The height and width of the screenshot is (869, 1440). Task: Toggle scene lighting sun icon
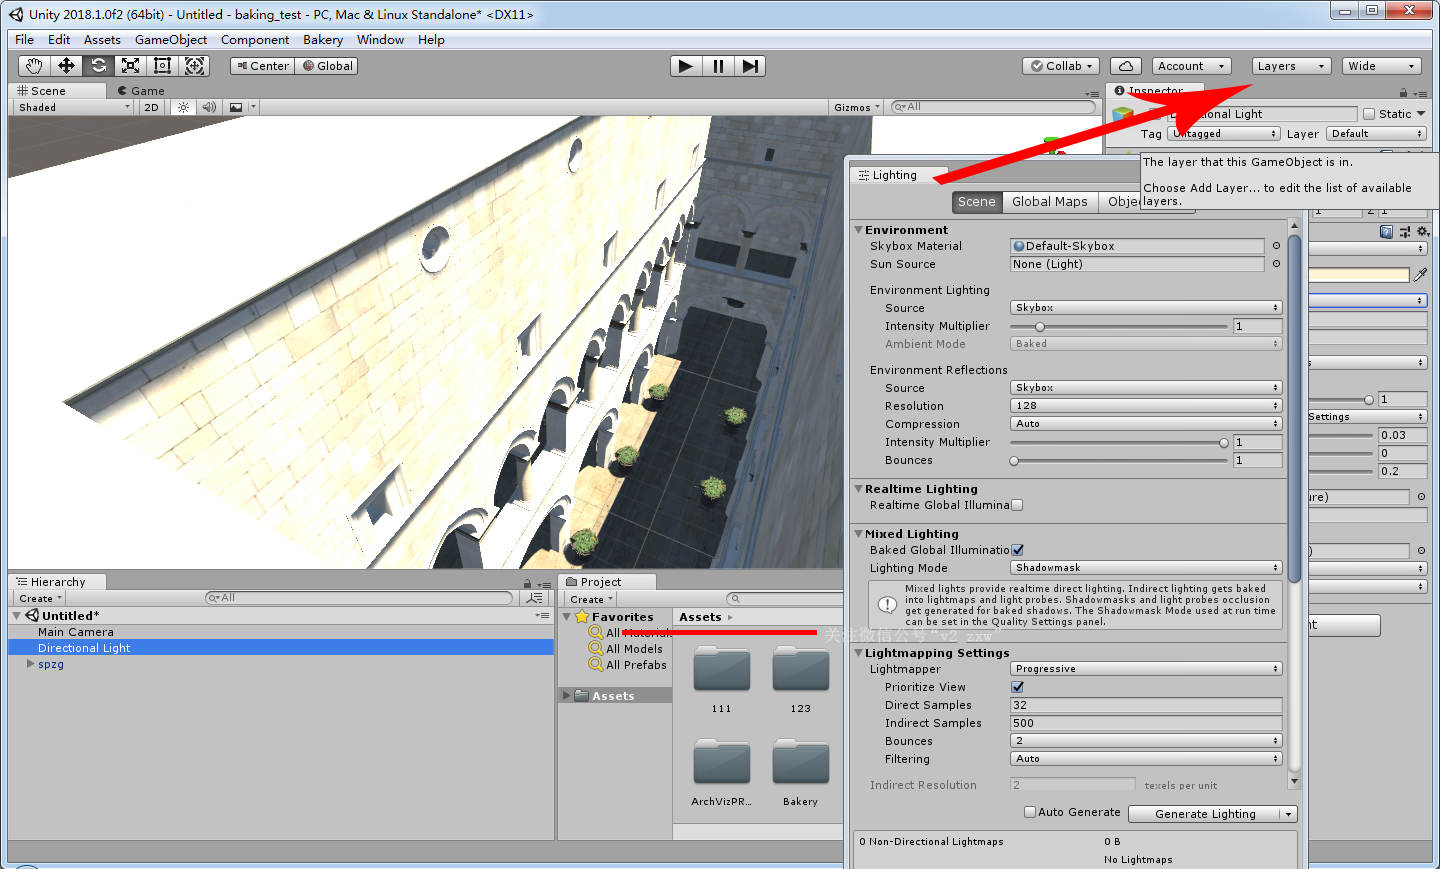[183, 107]
